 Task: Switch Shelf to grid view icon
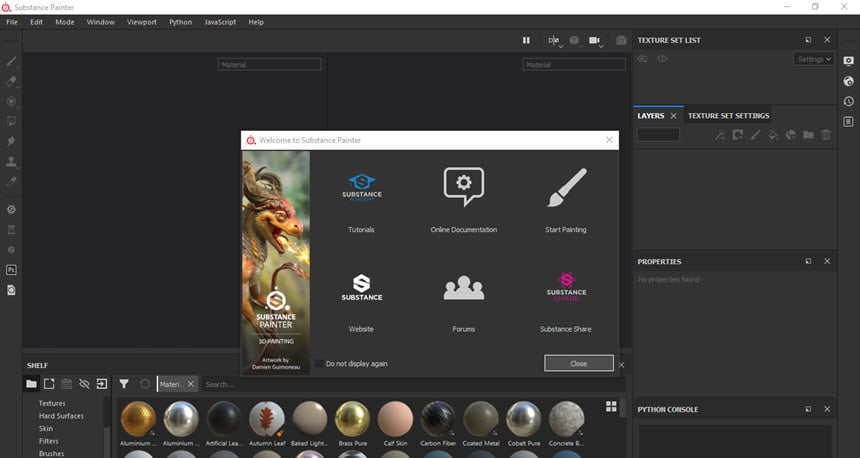pyautogui.click(x=611, y=406)
